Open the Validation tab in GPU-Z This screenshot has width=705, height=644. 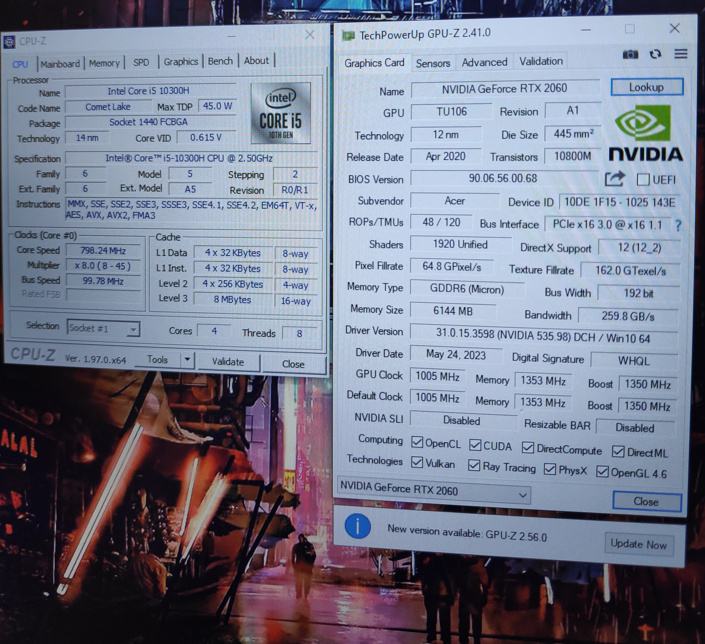pyautogui.click(x=541, y=61)
